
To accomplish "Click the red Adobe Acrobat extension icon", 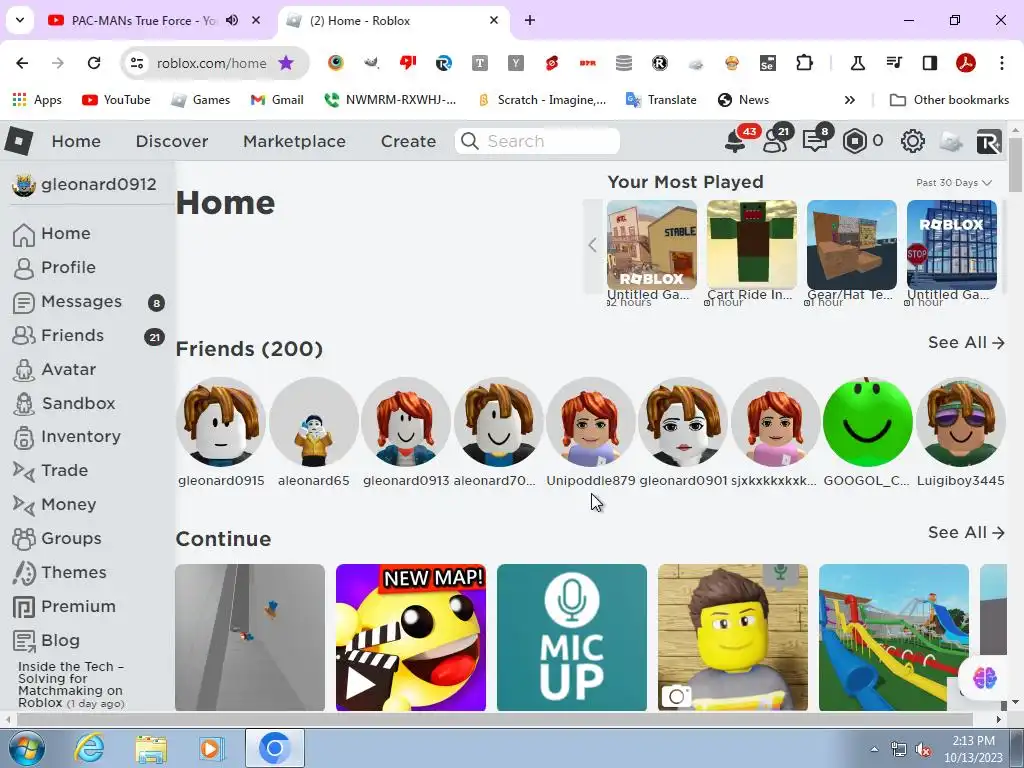I will click(x=966, y=63).
